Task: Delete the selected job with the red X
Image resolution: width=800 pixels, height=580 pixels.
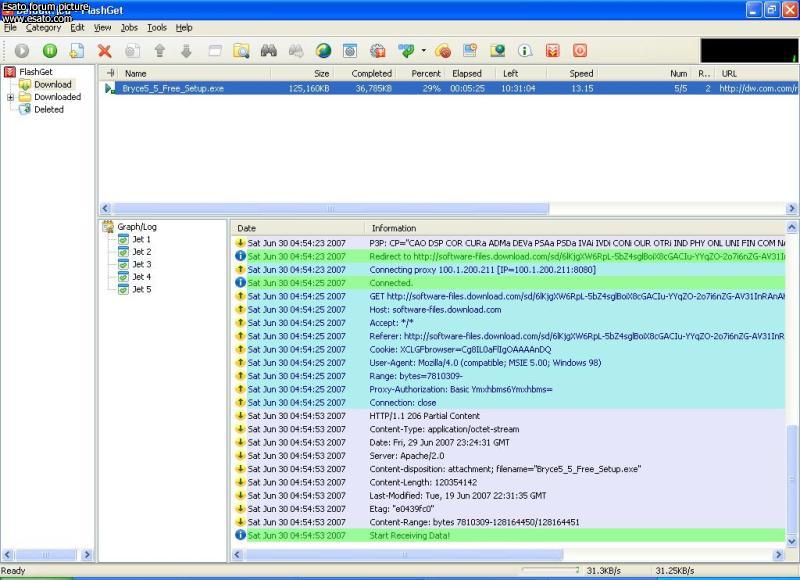Action: tap(105, 51)
